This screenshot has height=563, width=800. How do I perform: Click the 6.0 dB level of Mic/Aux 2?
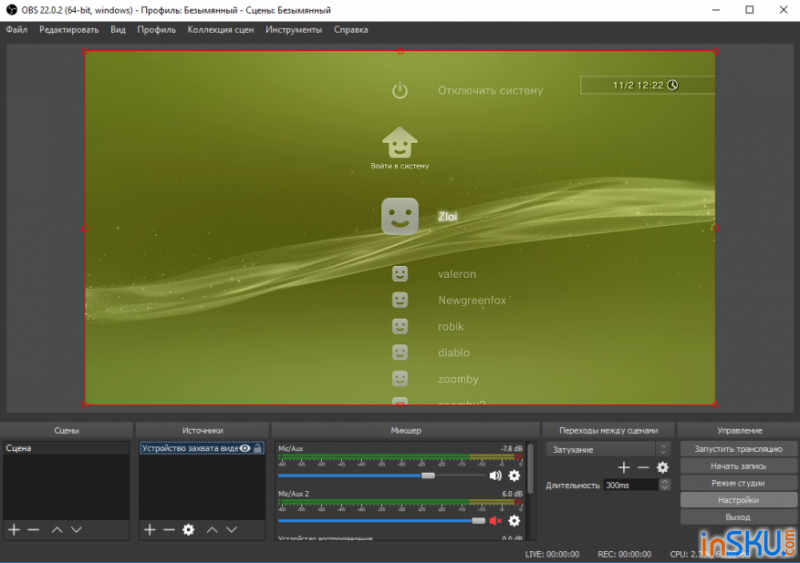click(x=512, y=494)
